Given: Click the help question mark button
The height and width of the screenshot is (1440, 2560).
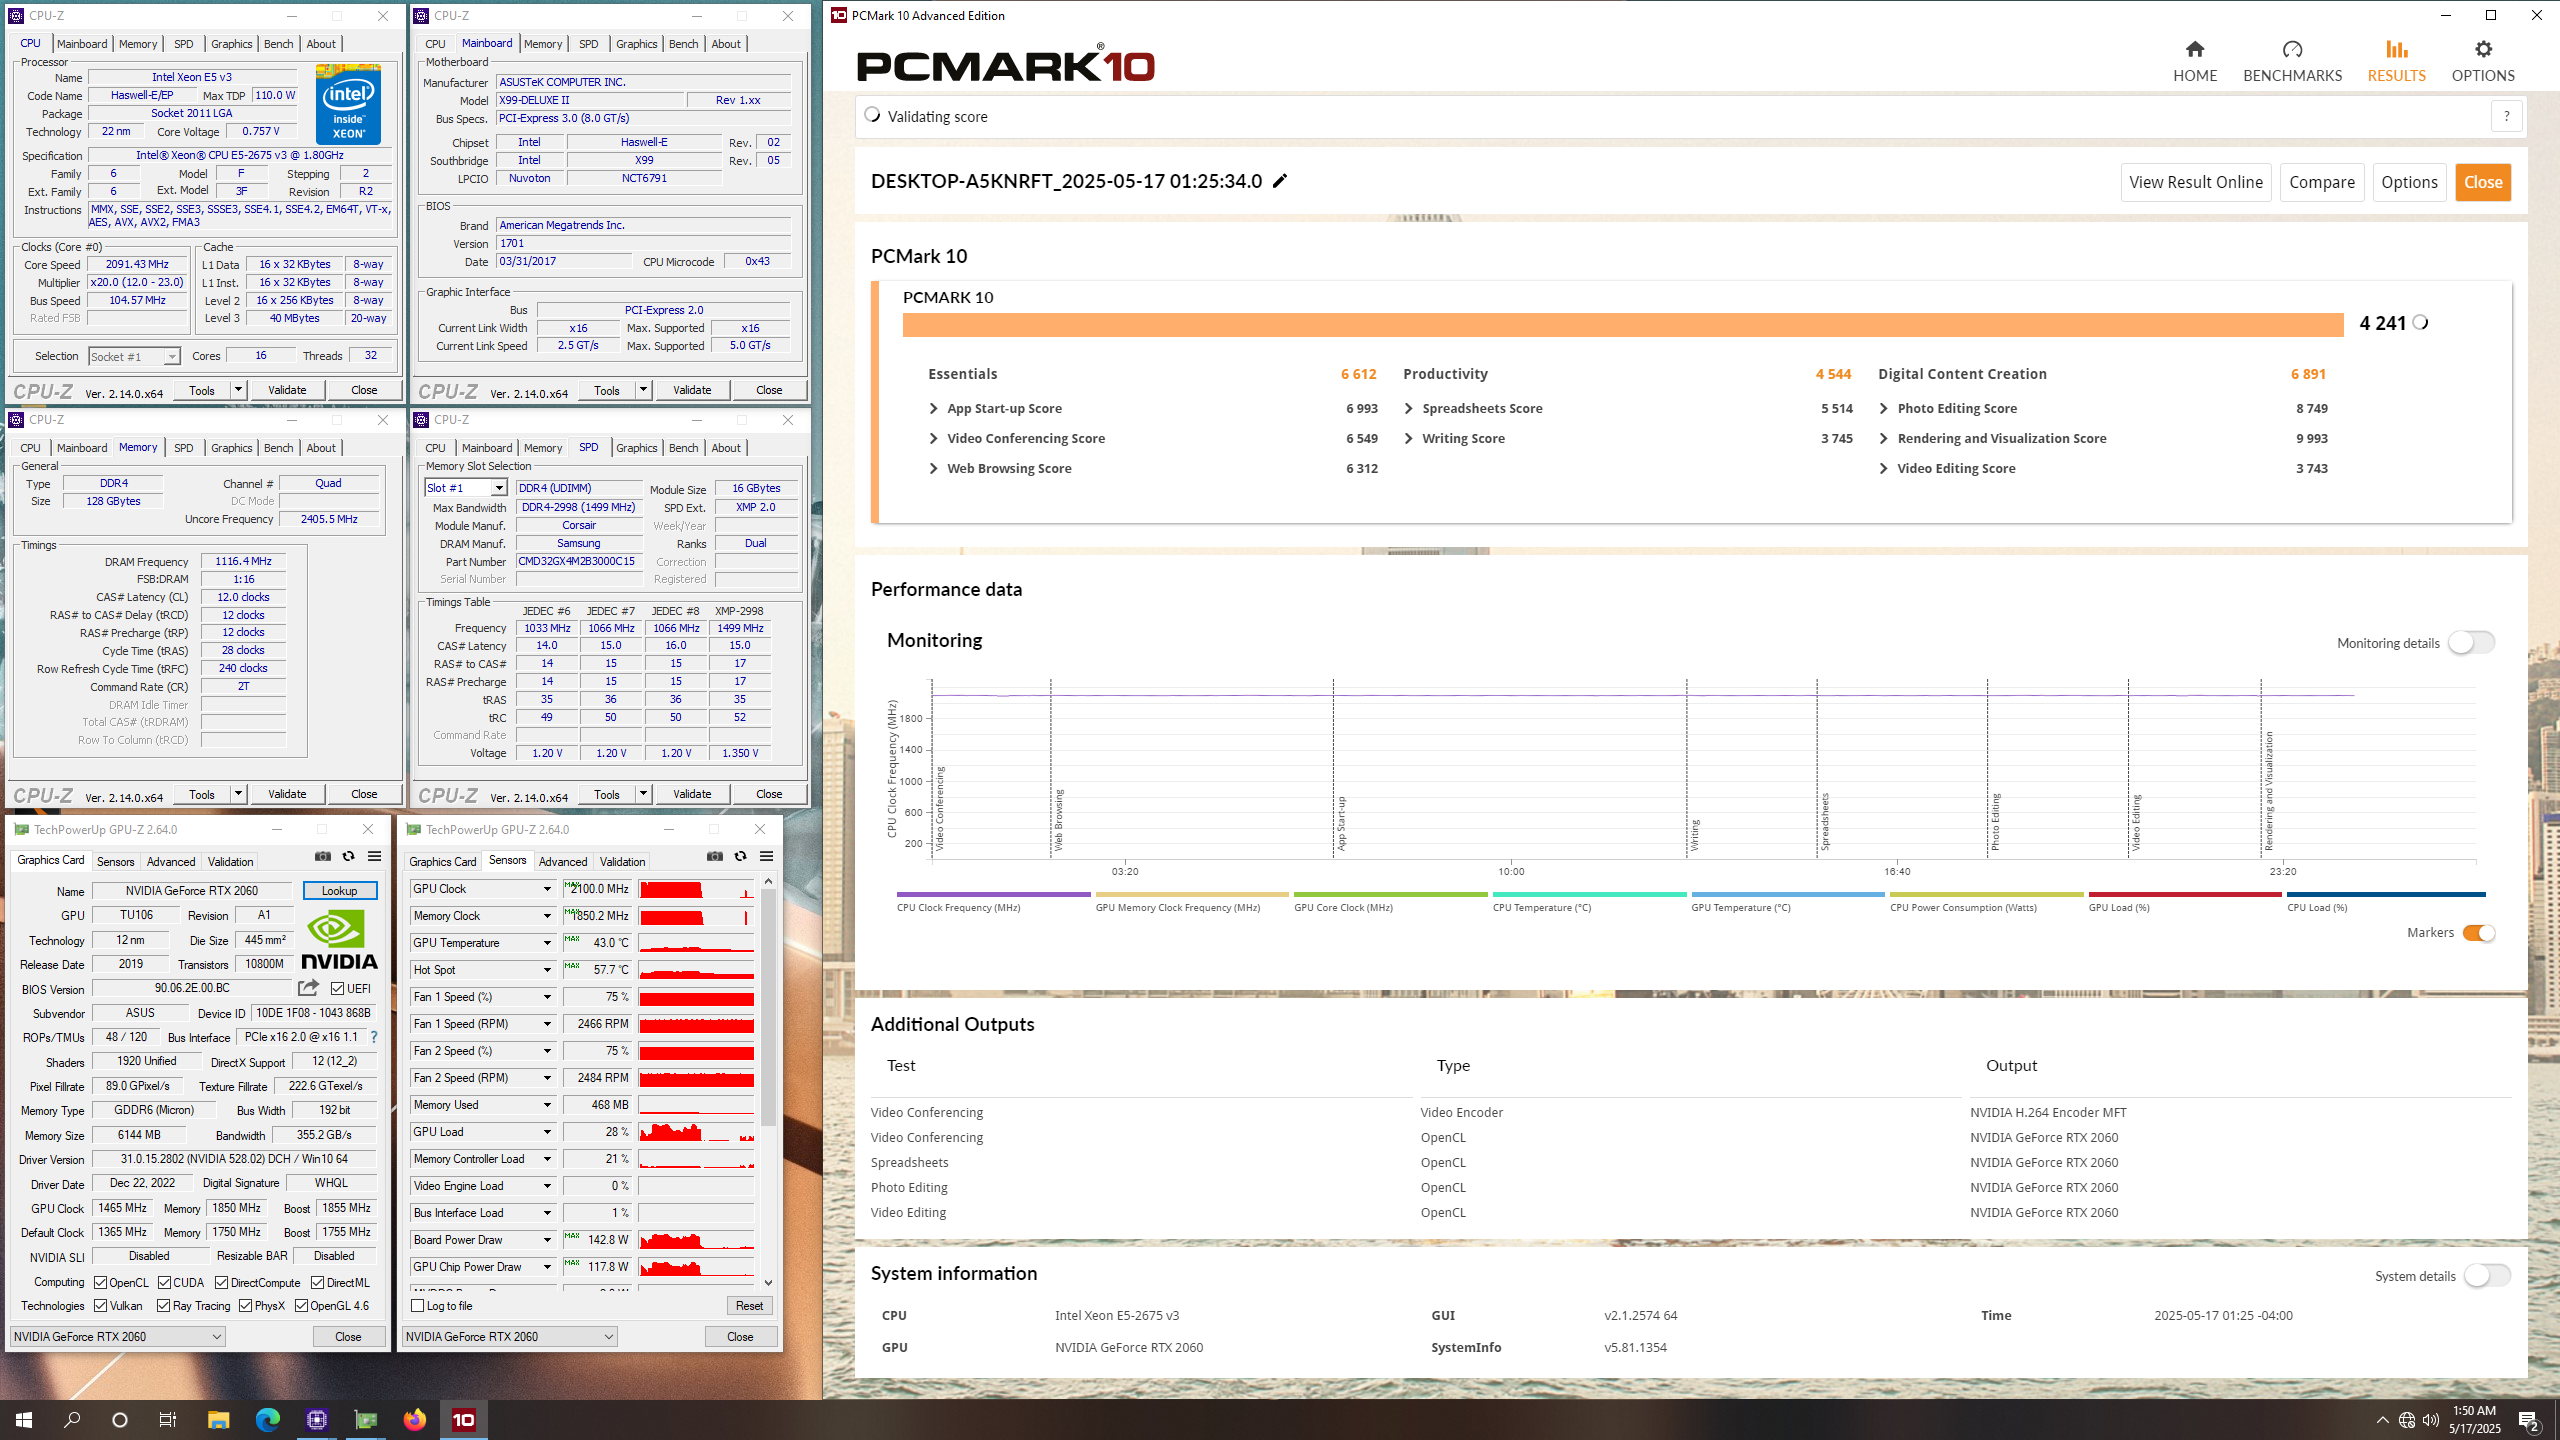Looking at the screenshot, I should pyautogui.click(x=2506, y=116).
